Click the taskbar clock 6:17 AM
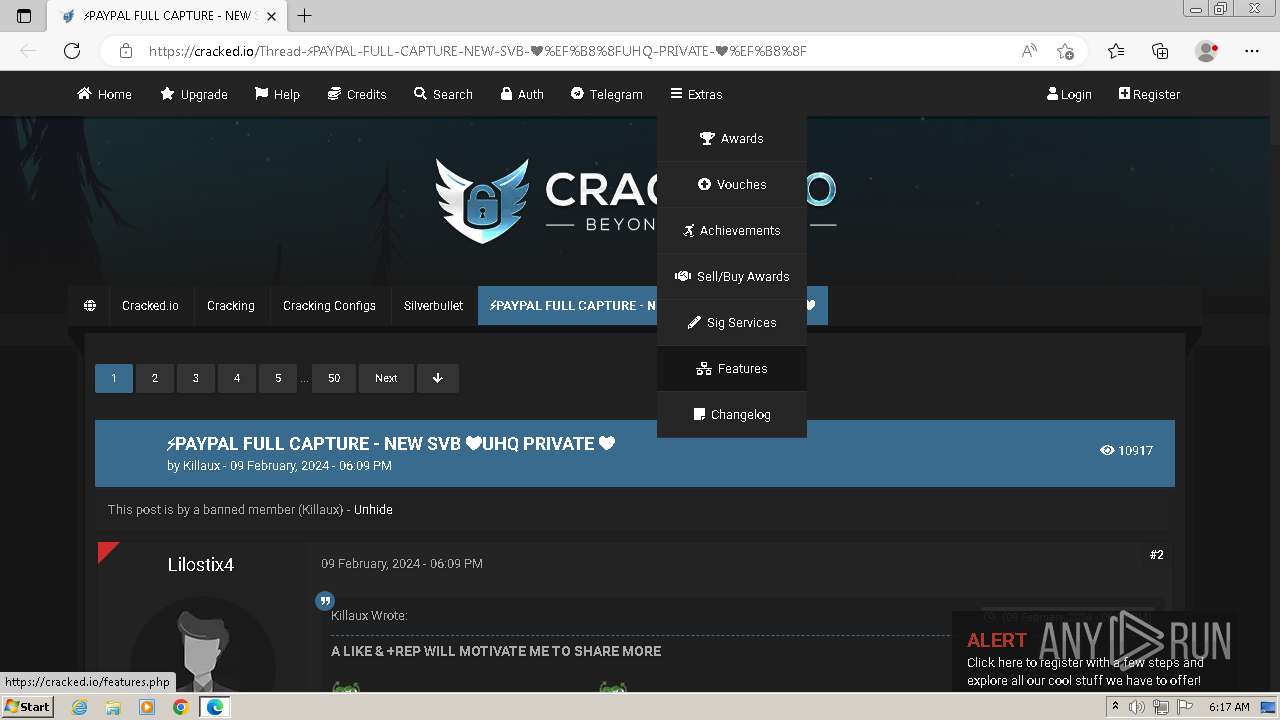 coord(1229,707)
